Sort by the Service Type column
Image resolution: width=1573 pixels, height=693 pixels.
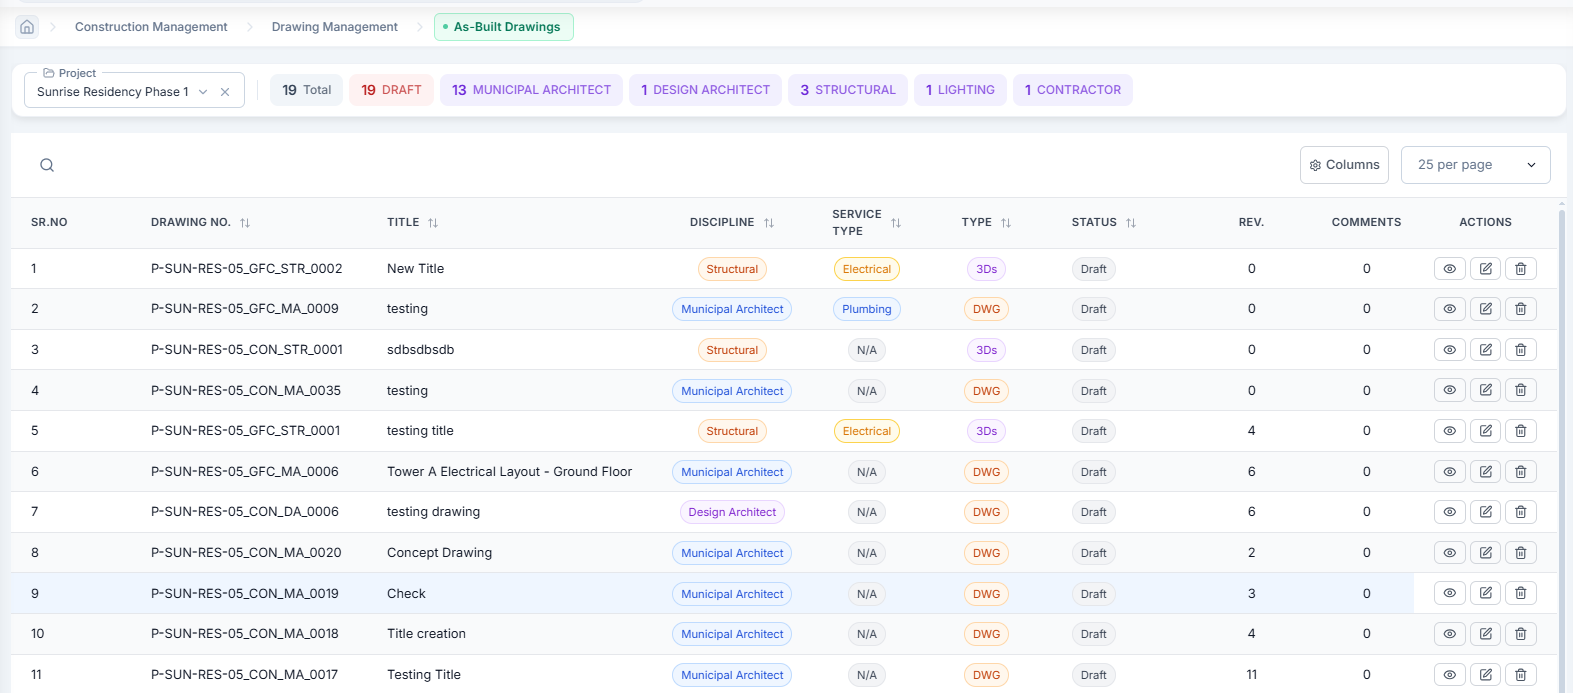[x=896, y=223]
